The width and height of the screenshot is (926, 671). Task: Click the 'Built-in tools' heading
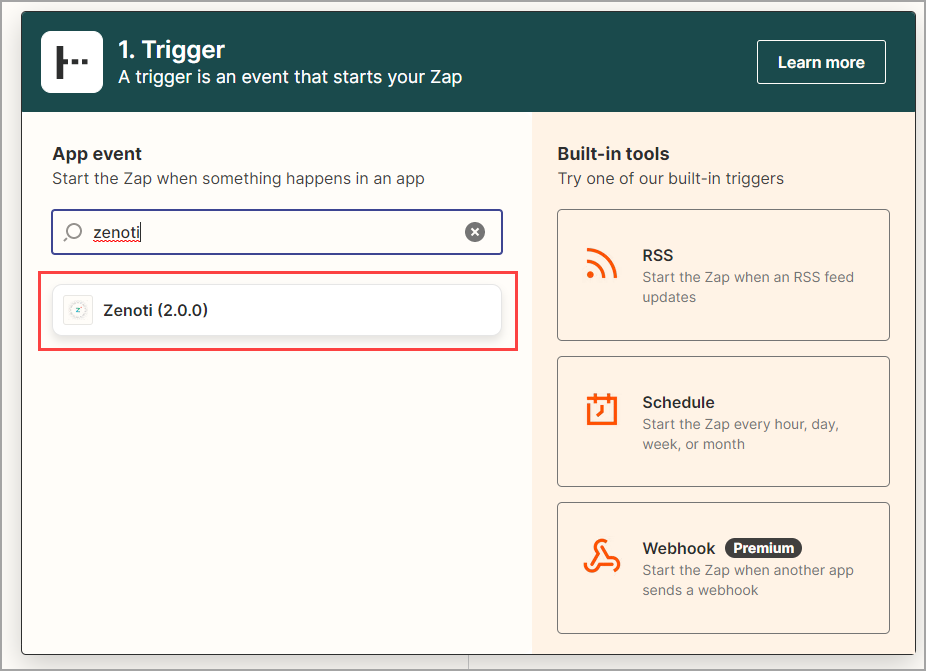coord(613,154)
